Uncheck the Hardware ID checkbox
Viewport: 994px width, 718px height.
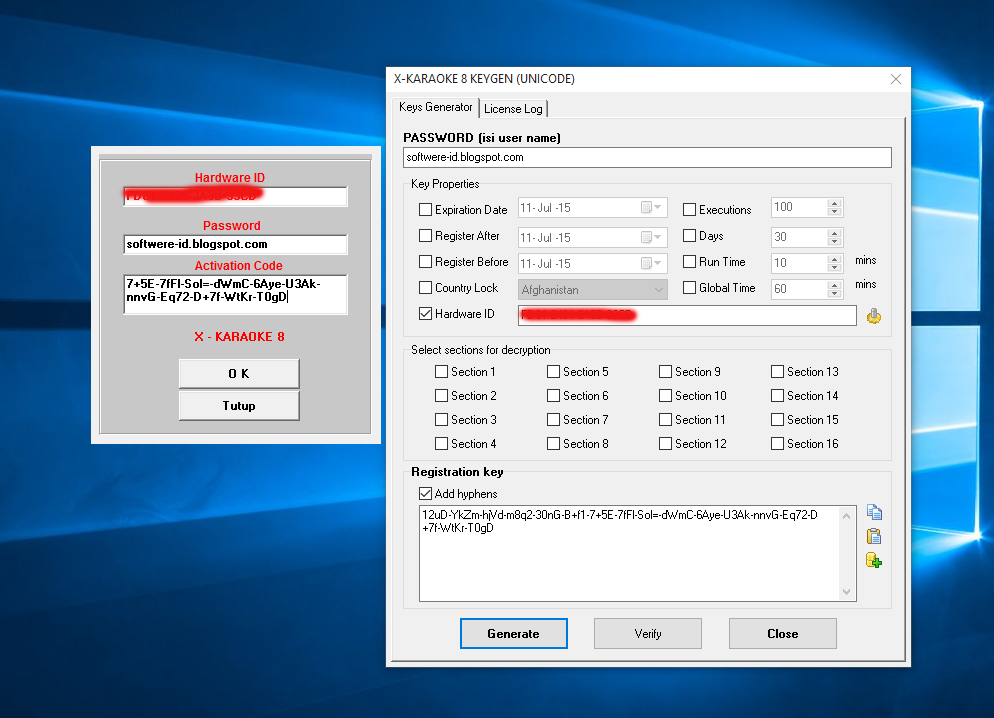(425, 314)
